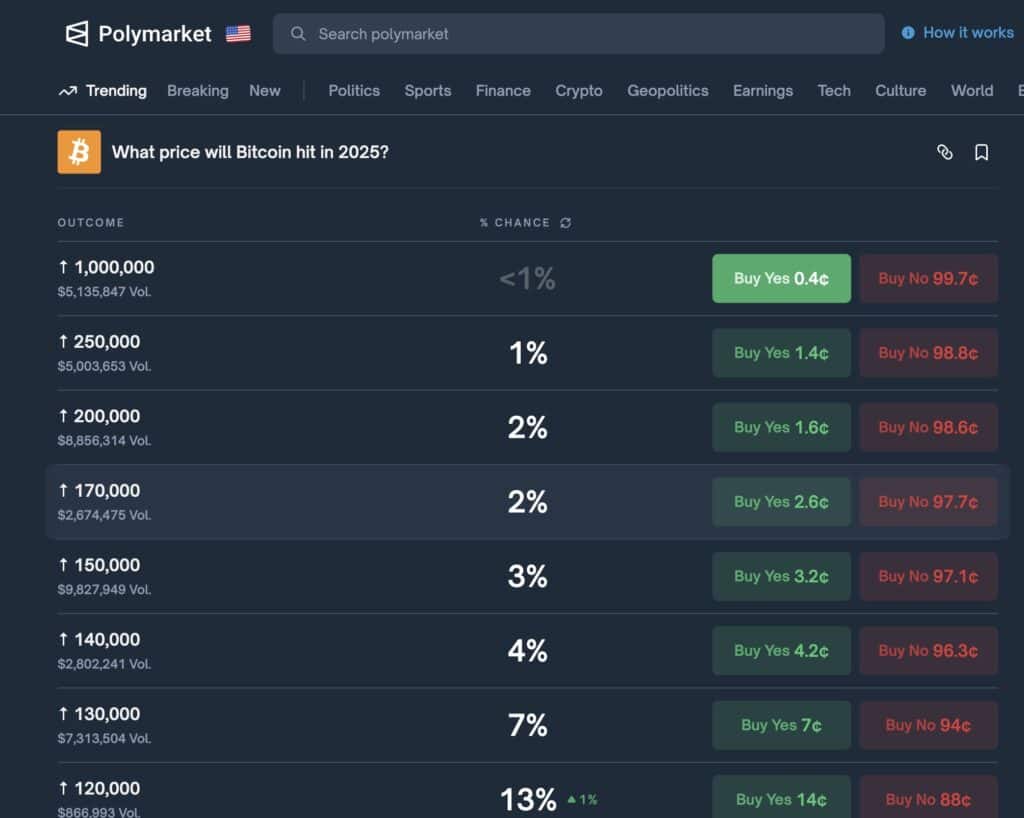The width and height of the screenshot is (1024, 818).
Task: Click the $8,856,314 Vol. text
Action: 104,441
